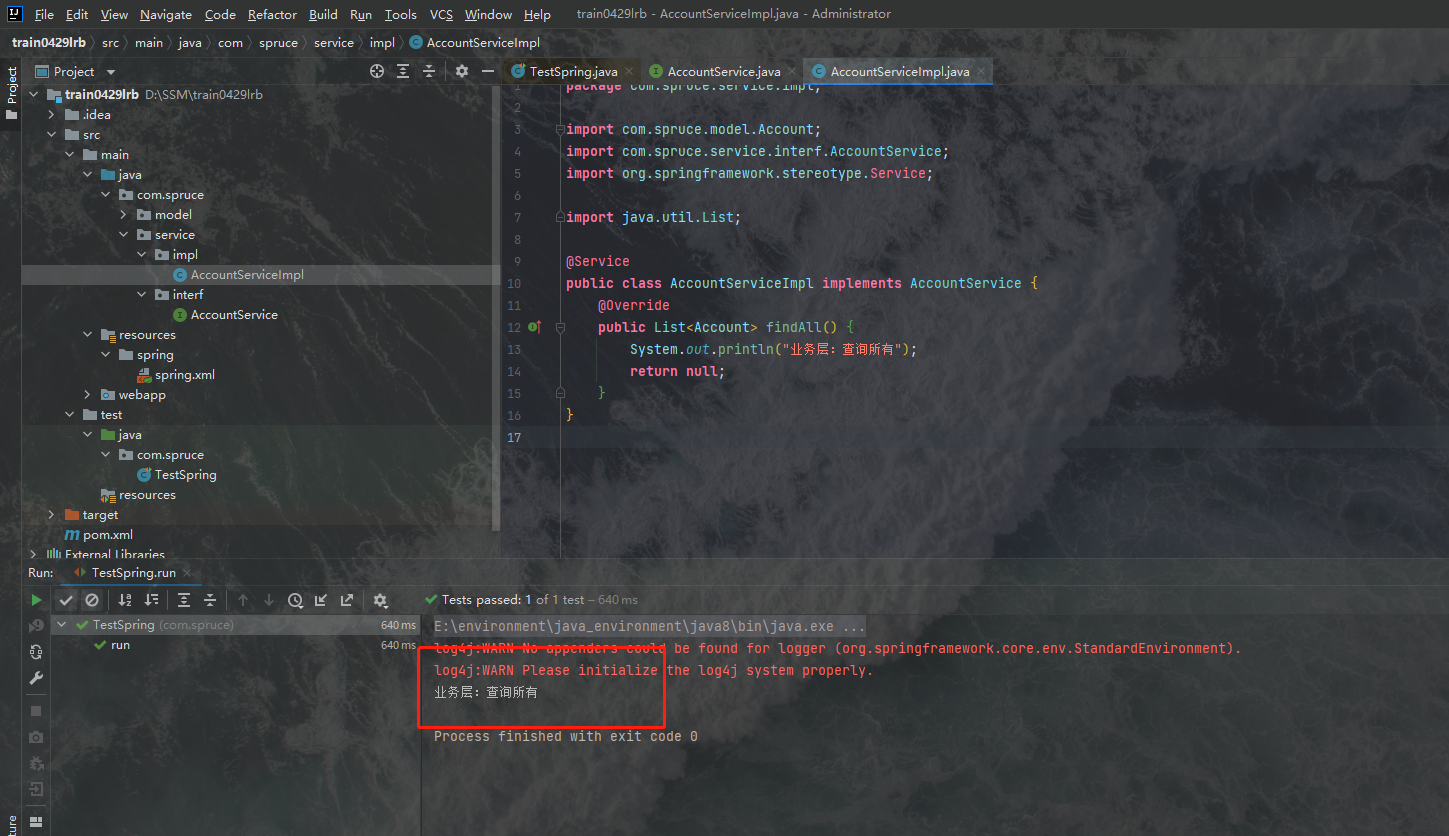Image resolution: width=1449 pixels, height=836 pixels.
Task: Select AccountService interface in project tree
Action: point(234,315)
